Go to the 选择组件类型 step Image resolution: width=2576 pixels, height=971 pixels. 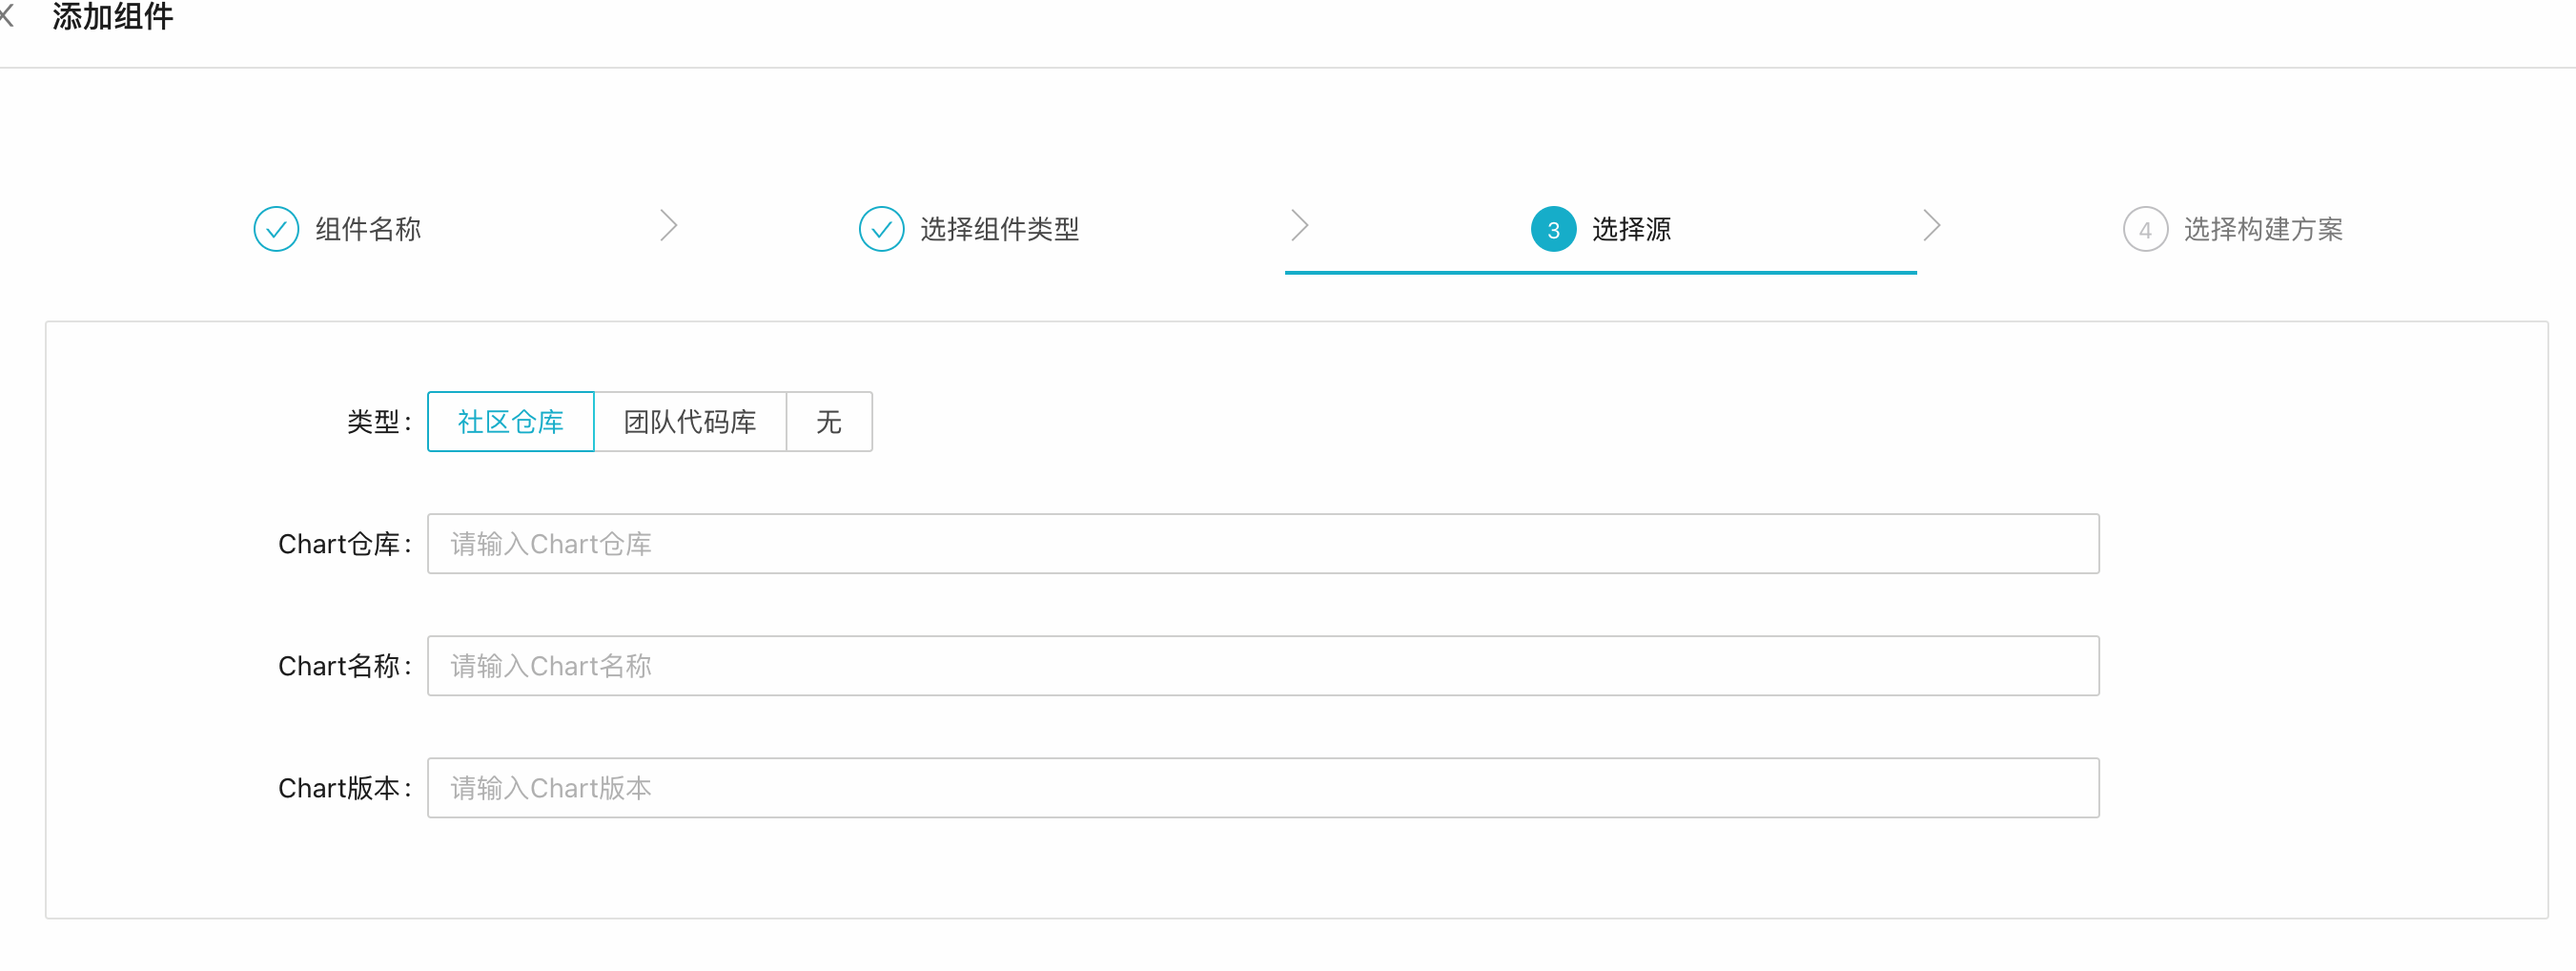coord(999,229)
